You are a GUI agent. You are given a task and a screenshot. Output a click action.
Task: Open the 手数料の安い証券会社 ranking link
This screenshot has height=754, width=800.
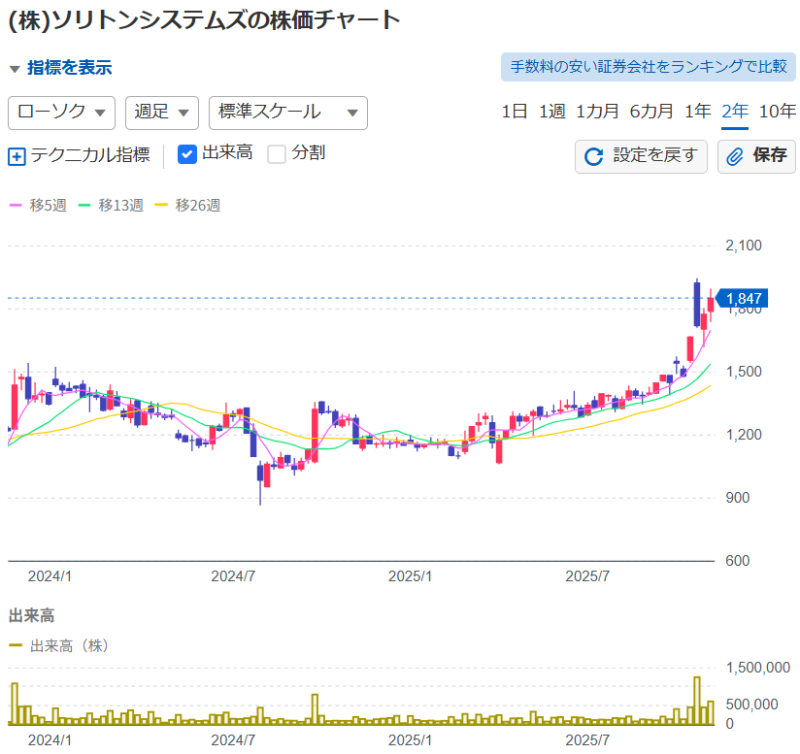648,67
